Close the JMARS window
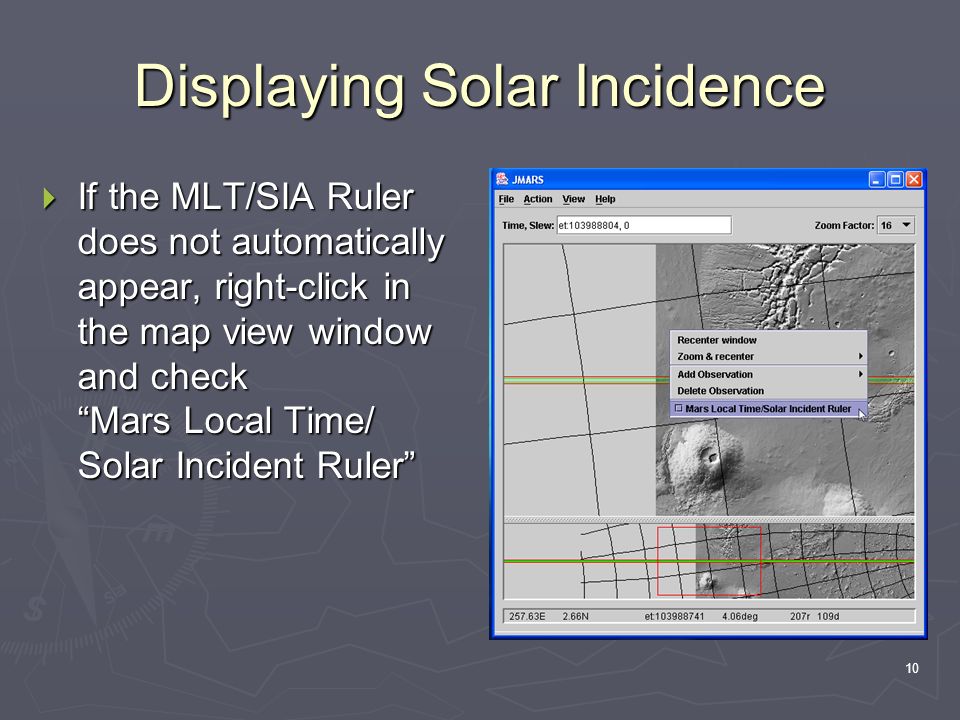The width and height of the screenshot is (960, 720). pyautogui.click(x=913, y=179)
